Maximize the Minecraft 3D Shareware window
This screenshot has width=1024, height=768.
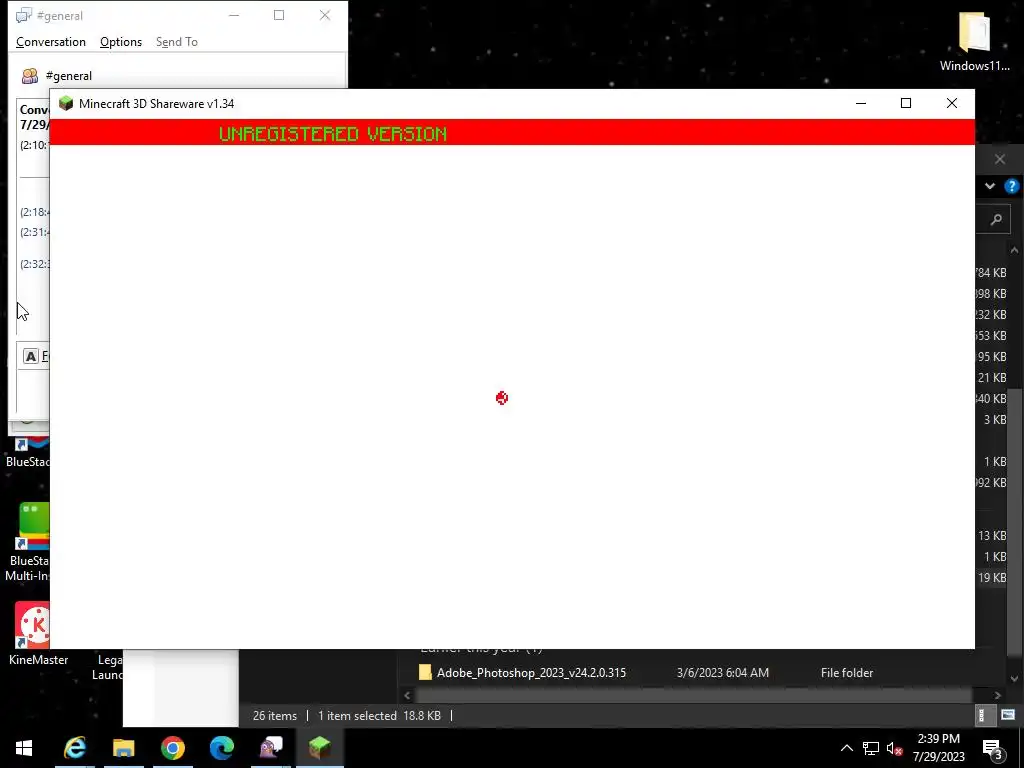pyautogui.click(x=906, y=103)
